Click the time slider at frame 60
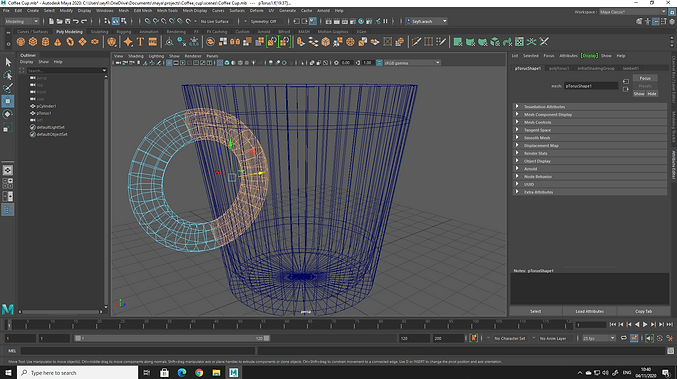This screenshot has height=379, width=677. click(x=286, y=324)
